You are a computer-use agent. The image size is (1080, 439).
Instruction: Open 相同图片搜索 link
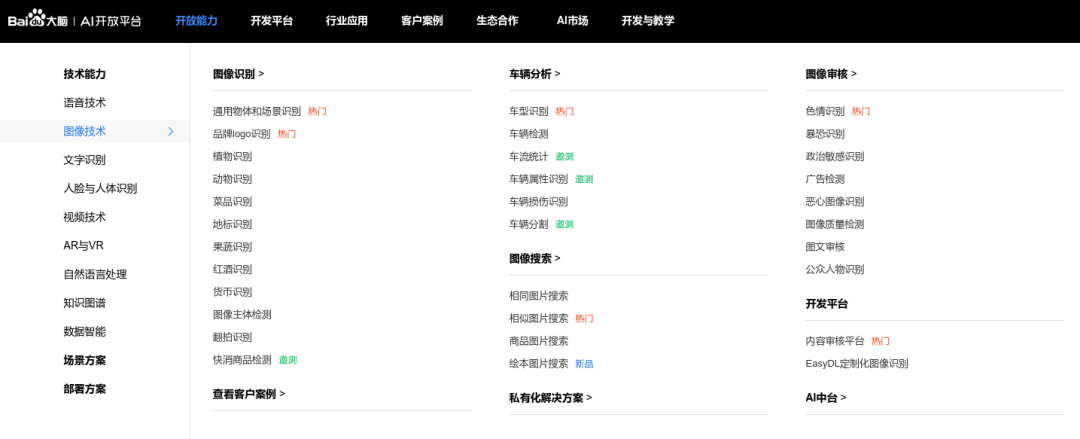[x=538, y=296]
